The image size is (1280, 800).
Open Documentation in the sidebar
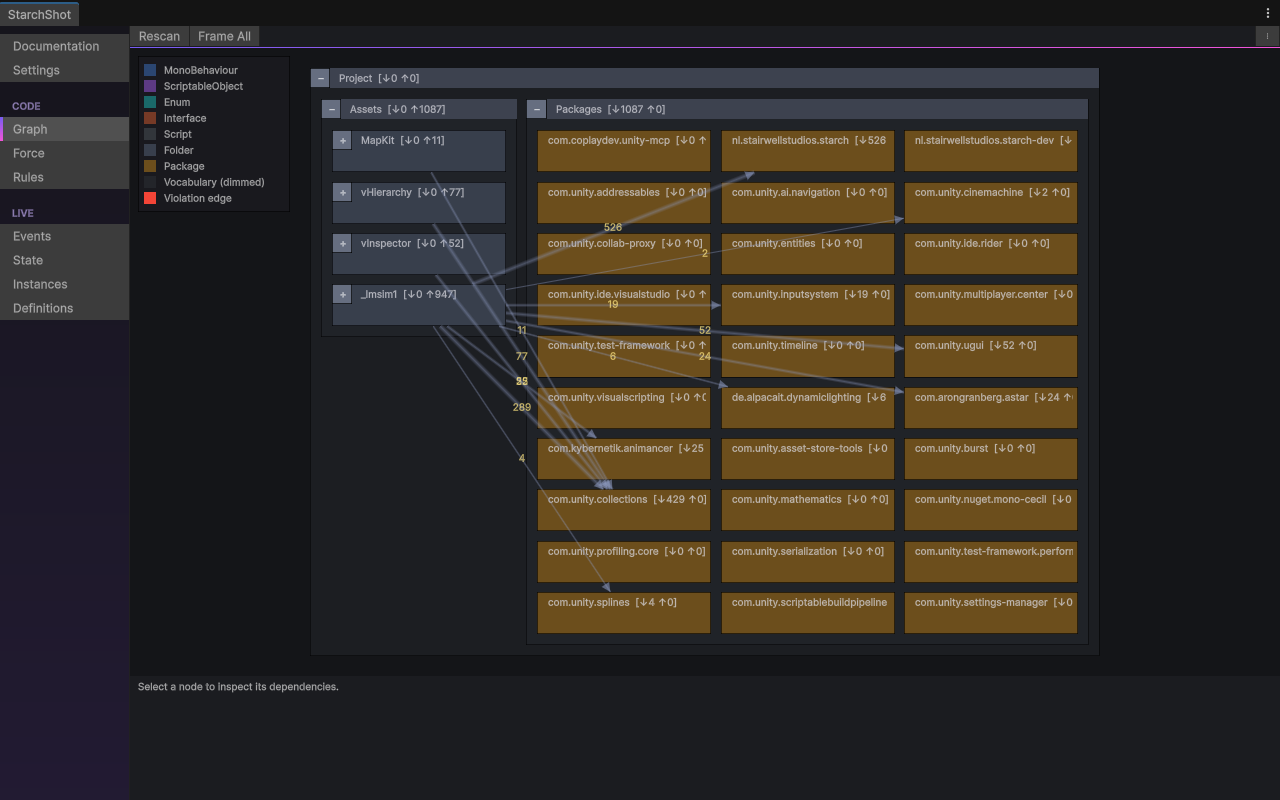point(64,46)
